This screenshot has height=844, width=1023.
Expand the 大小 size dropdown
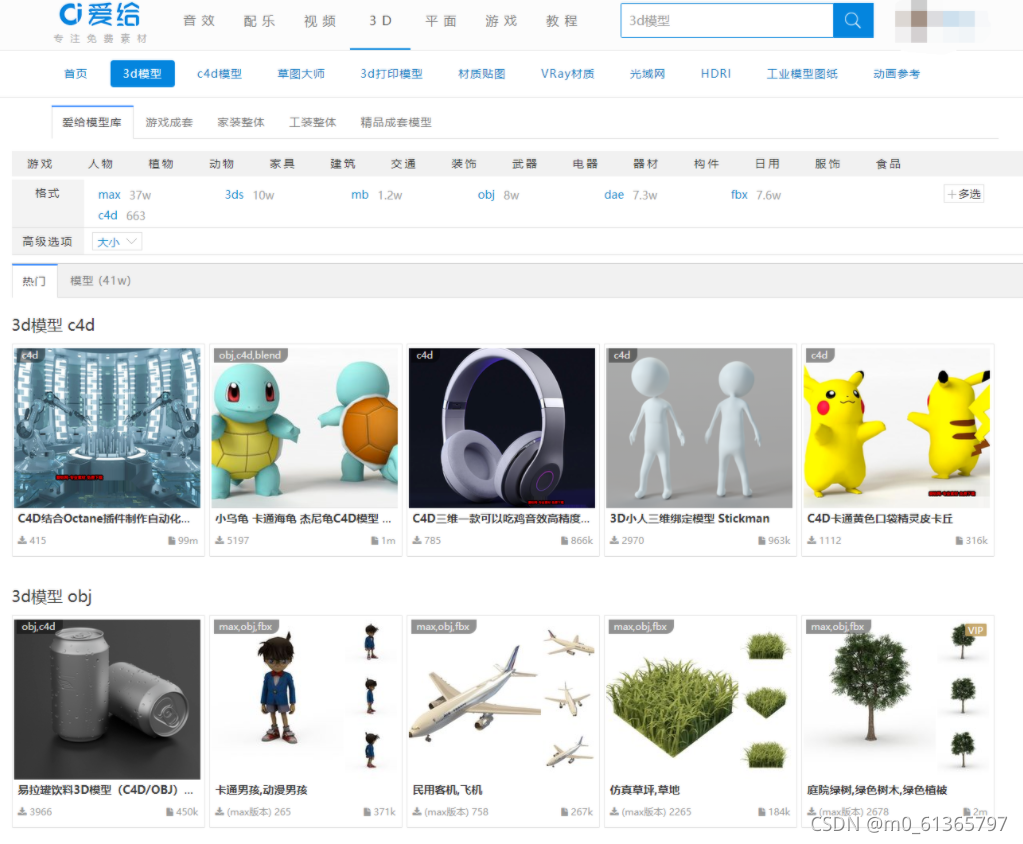pos(117,242)
